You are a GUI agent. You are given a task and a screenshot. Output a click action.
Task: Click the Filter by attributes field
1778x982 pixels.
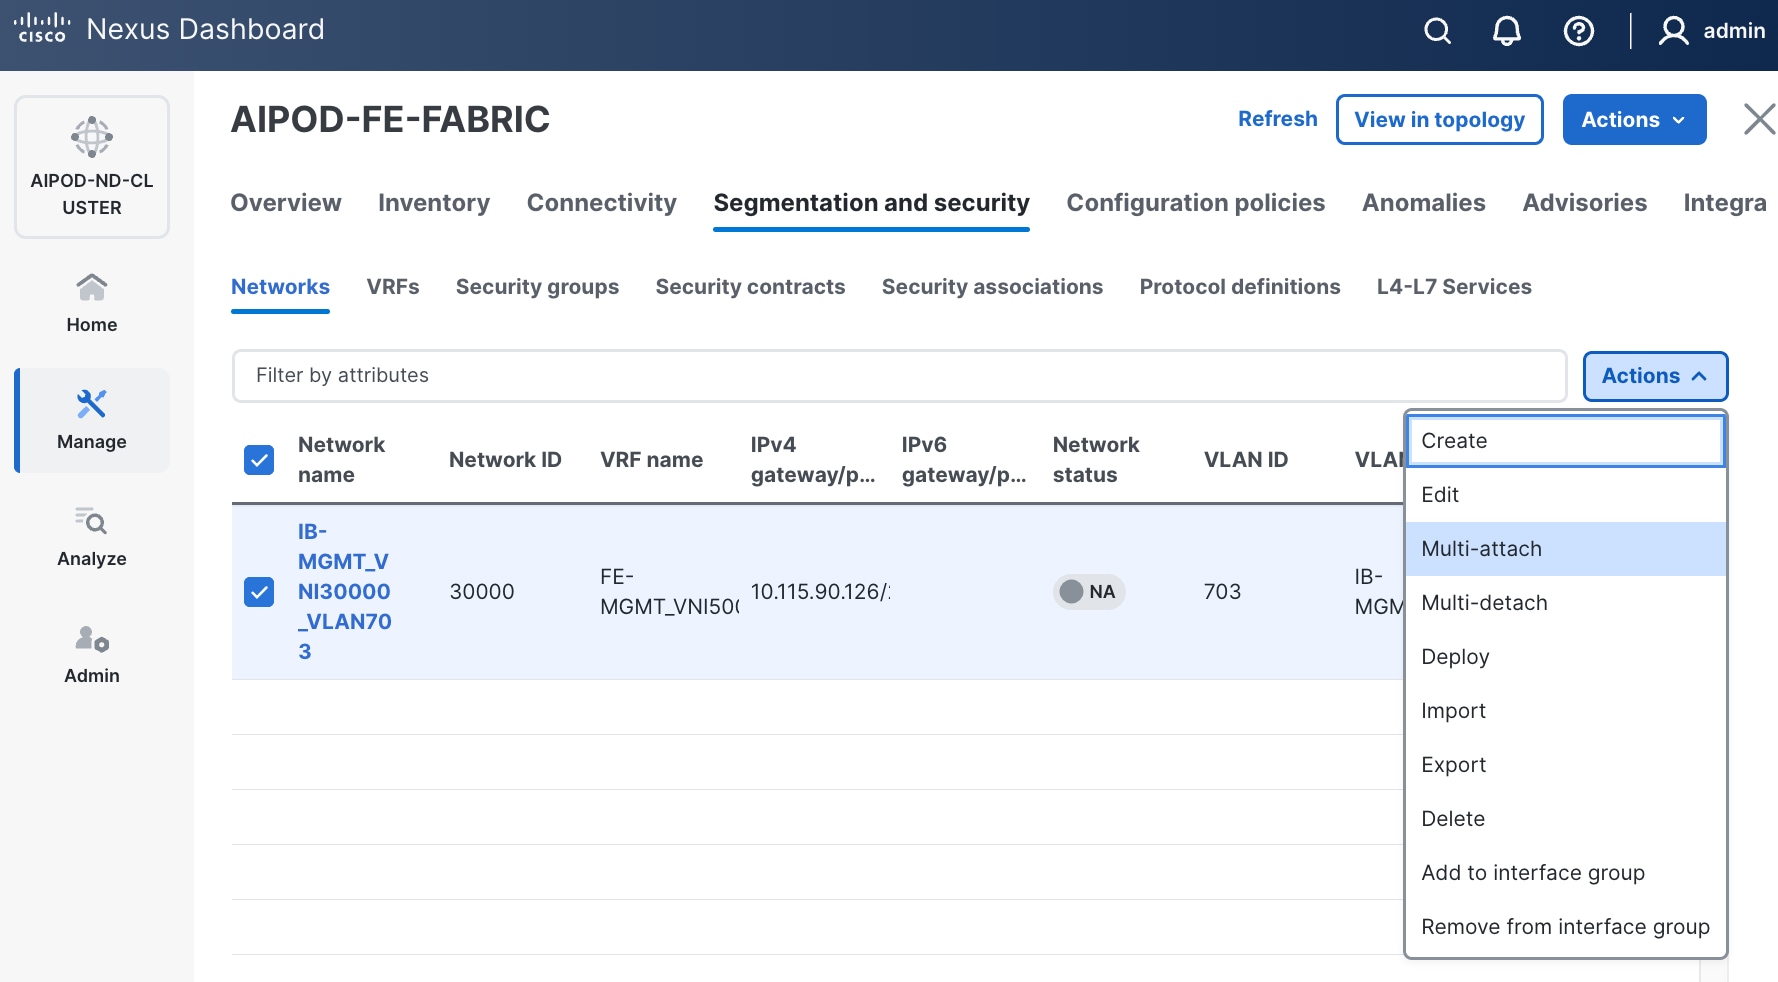(898, 376)
